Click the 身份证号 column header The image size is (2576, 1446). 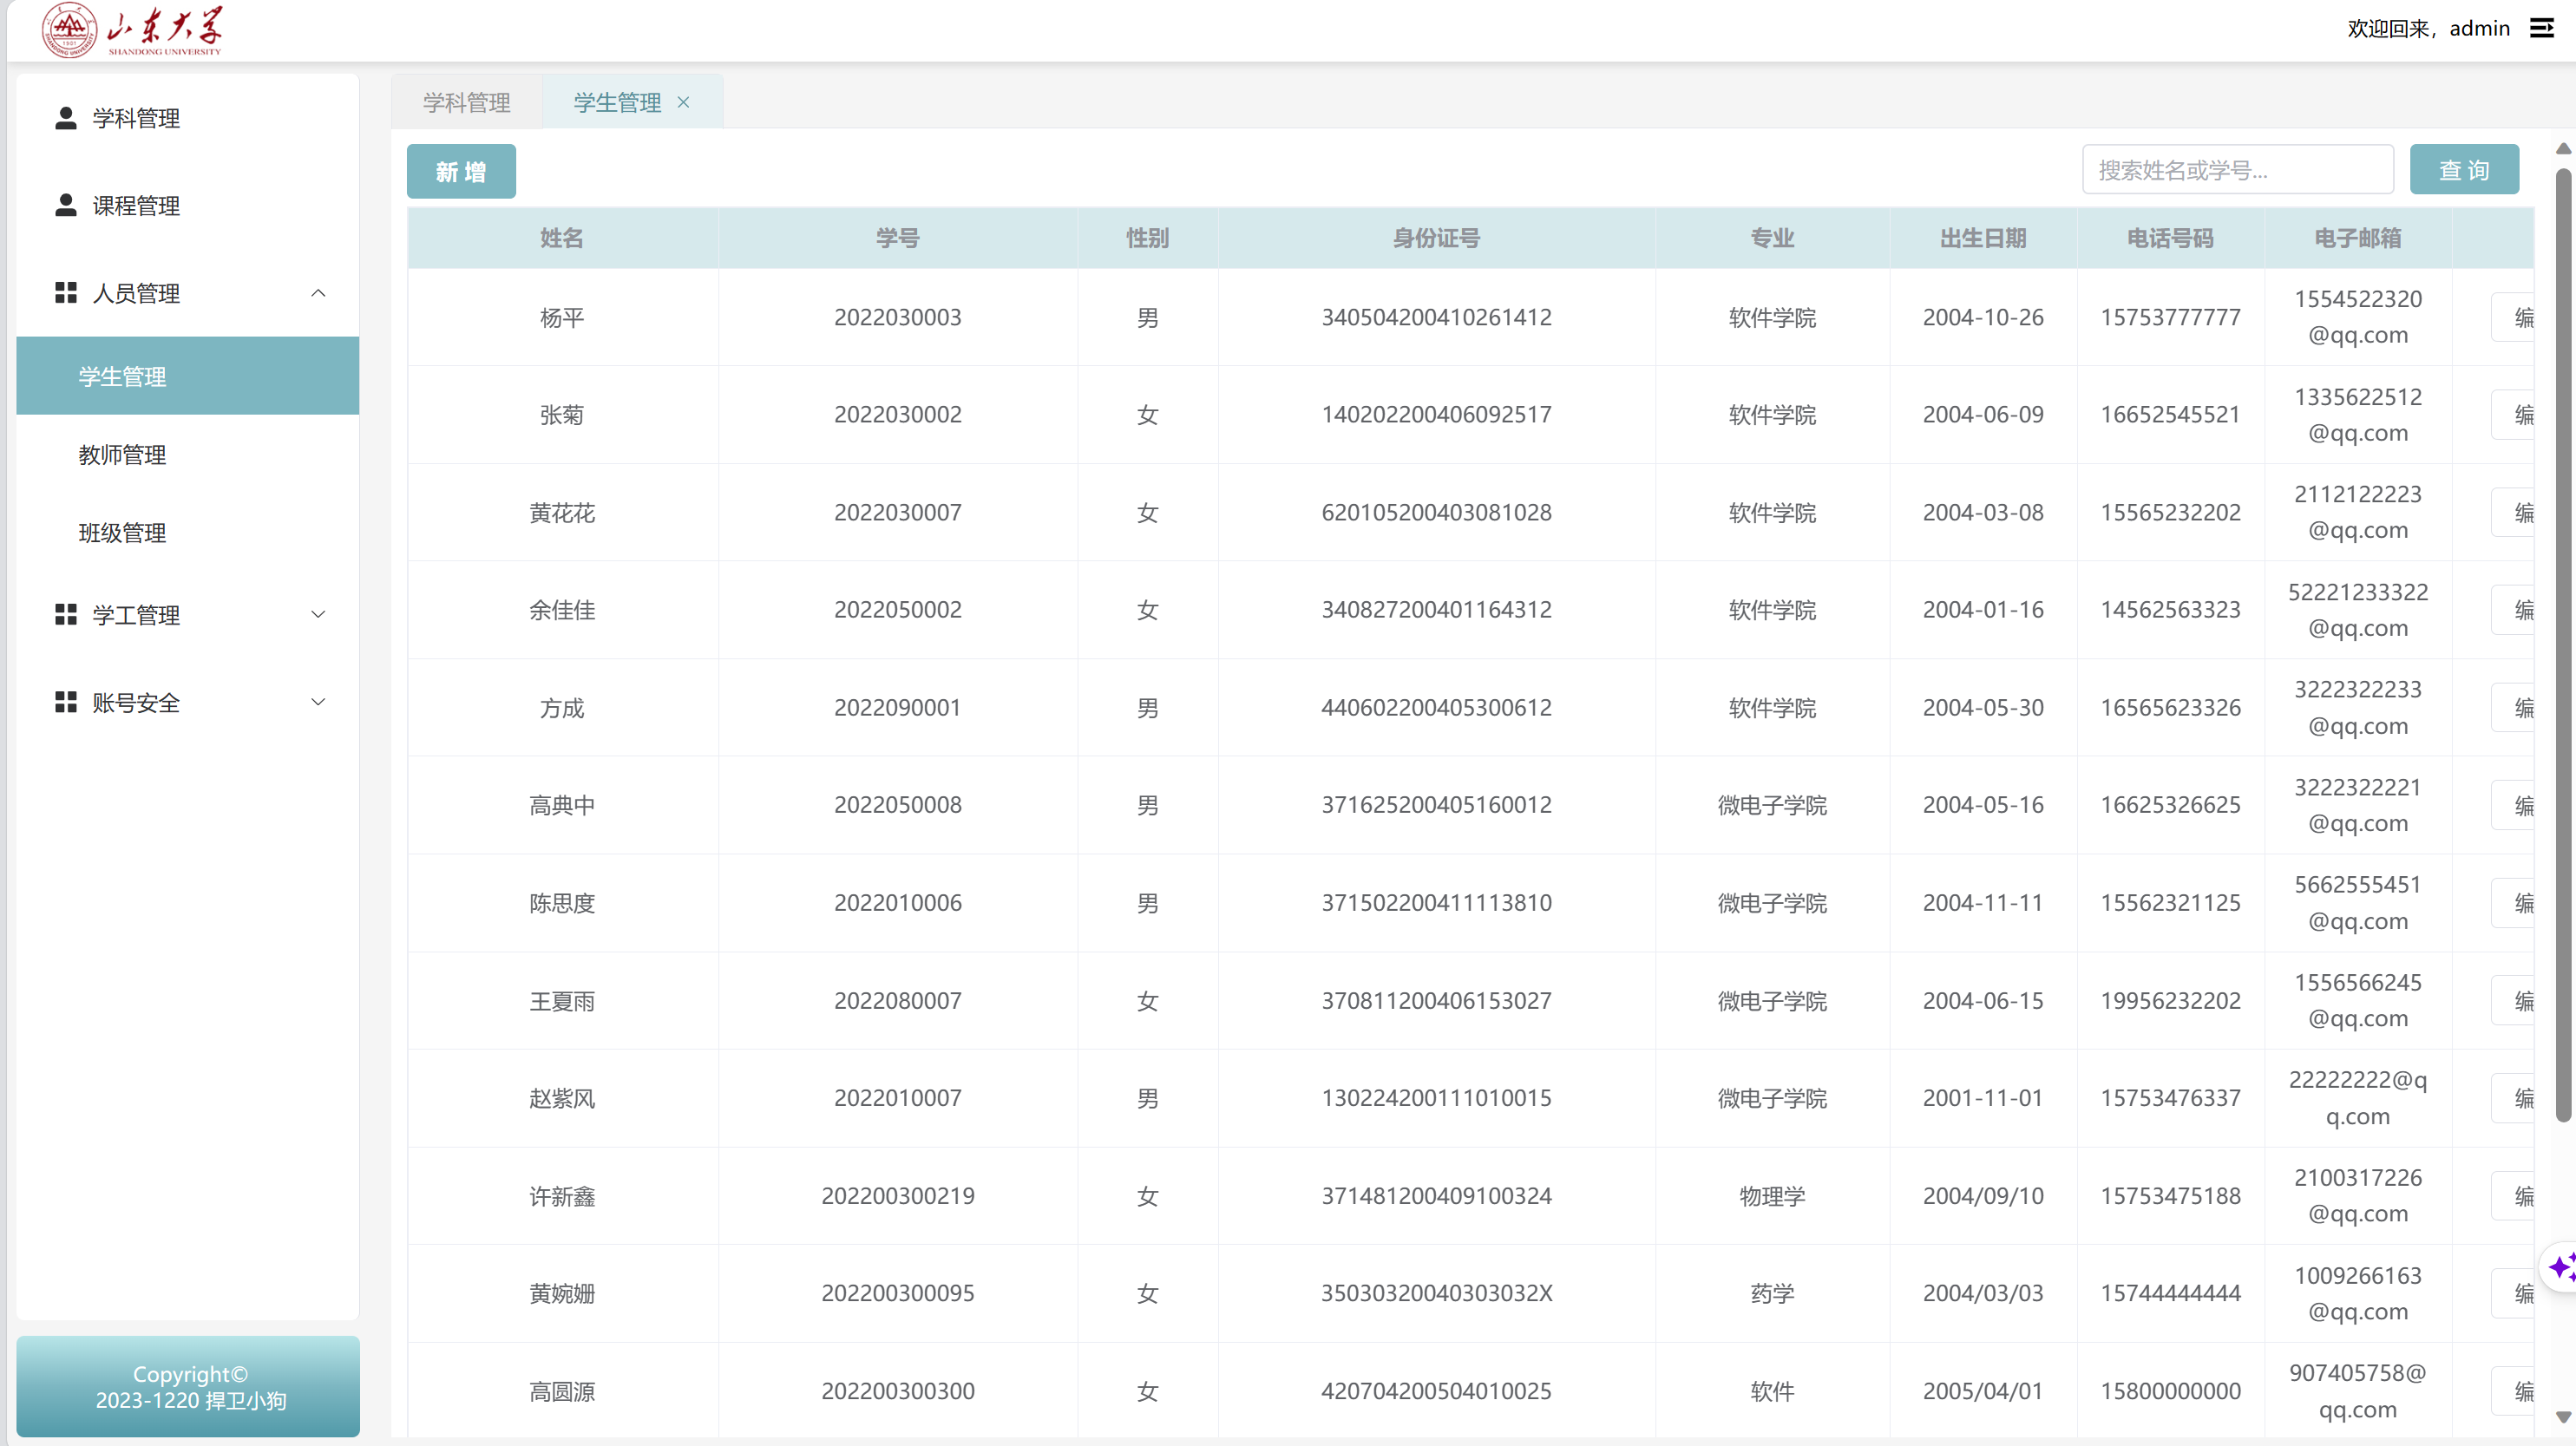tap(1436, 238)
